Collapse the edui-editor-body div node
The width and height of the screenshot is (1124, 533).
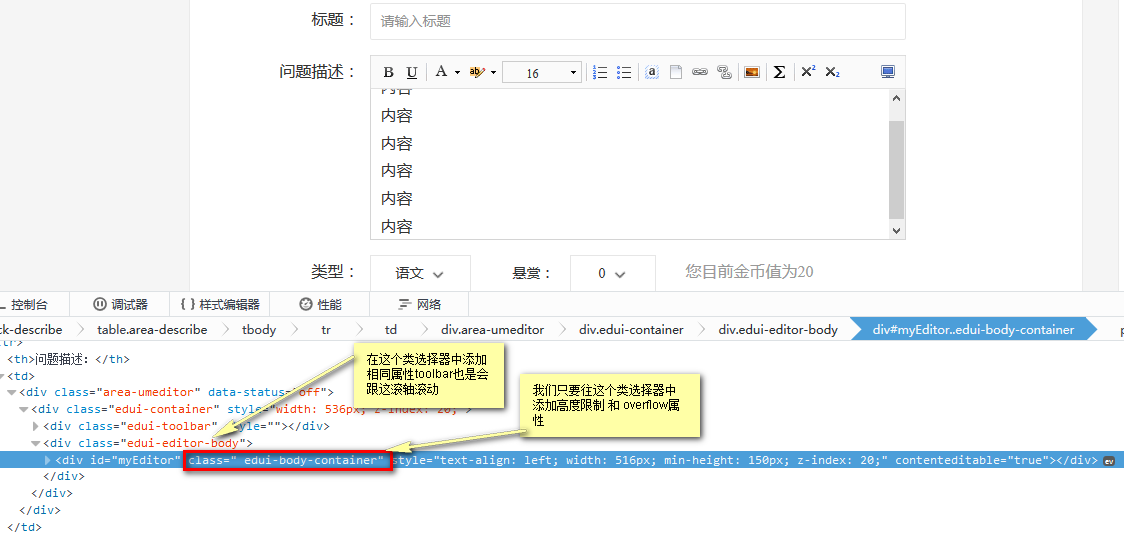[x=37, y=443]
